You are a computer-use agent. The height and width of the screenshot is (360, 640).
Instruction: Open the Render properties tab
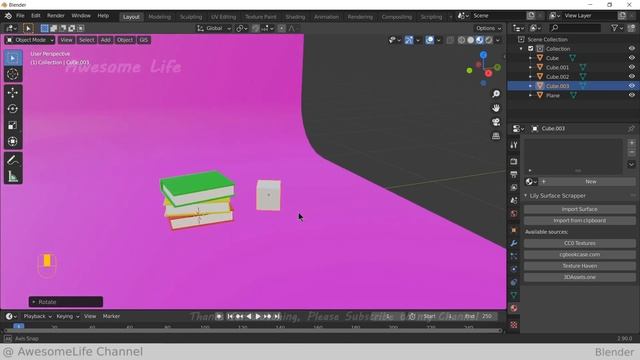(514, 162)
